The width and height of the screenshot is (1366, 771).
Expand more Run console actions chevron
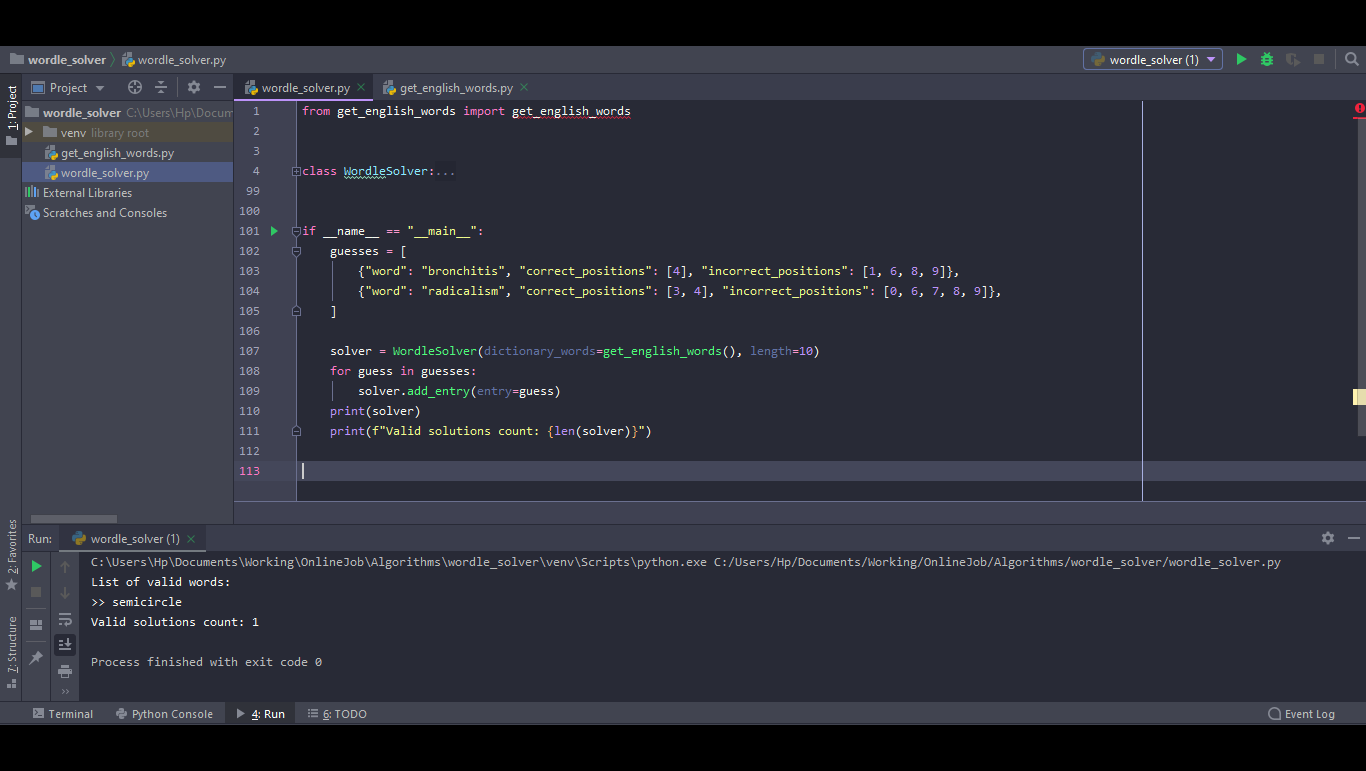[x=65, y=692]
